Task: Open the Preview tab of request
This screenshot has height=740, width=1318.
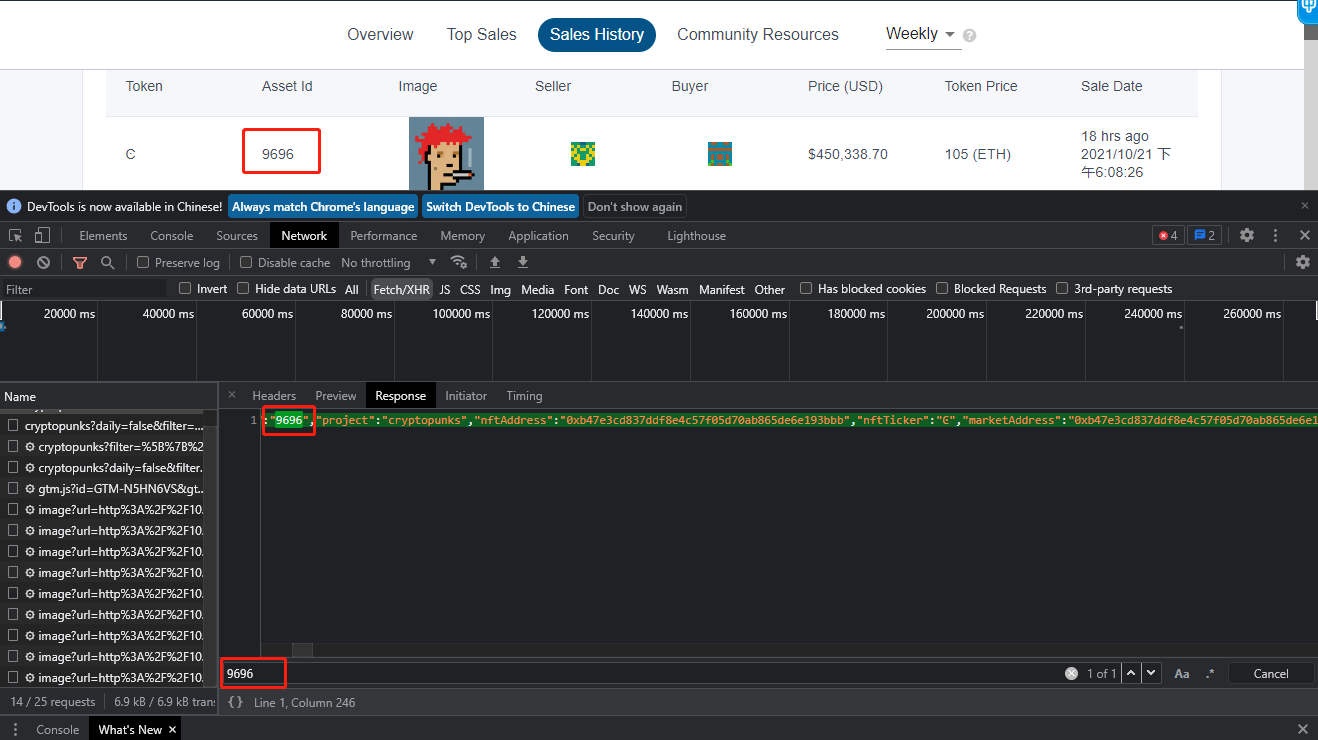Action: point(336,396)
